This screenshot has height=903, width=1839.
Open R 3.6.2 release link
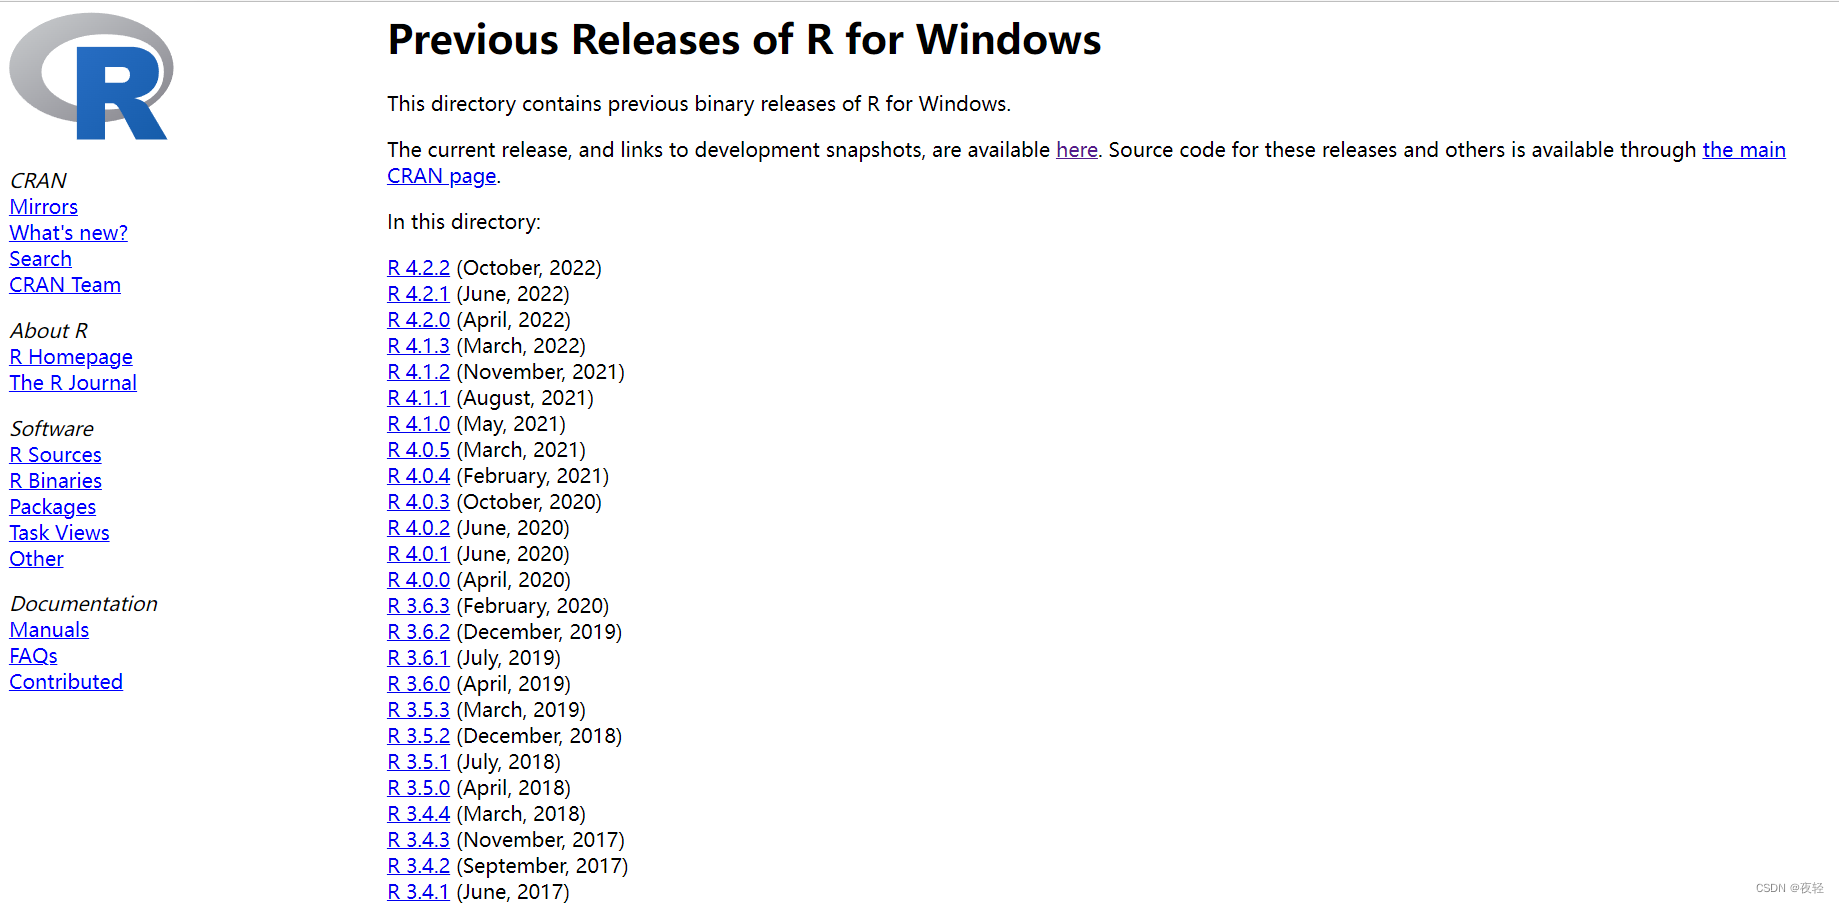coord(419,632)
